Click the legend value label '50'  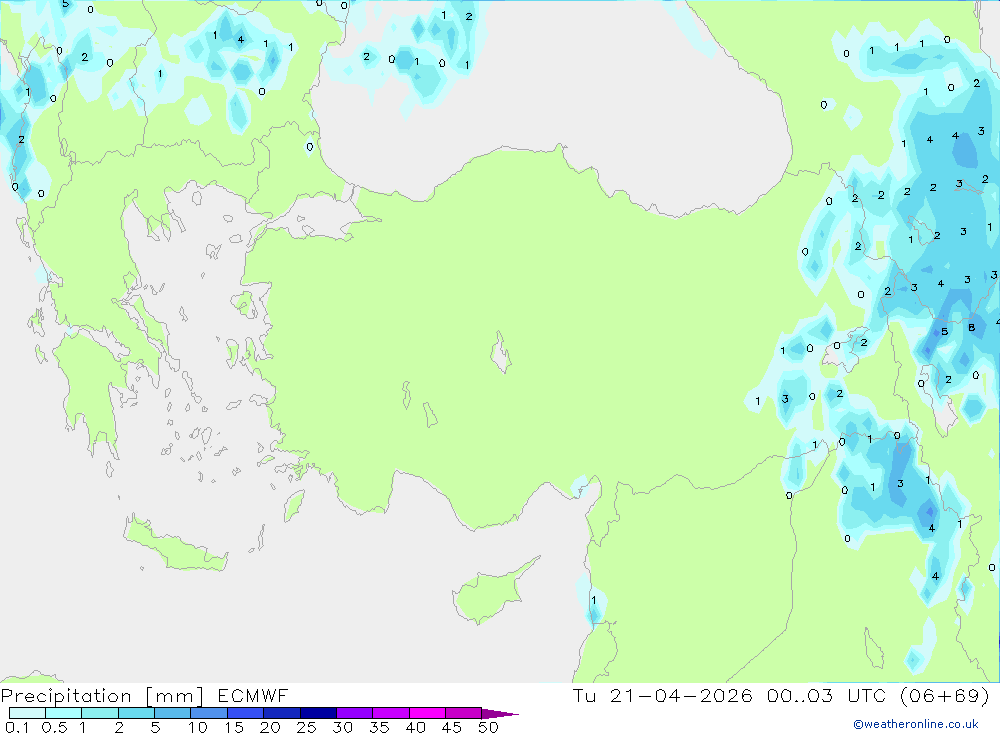pyautogui.click(x=488, y=727)
